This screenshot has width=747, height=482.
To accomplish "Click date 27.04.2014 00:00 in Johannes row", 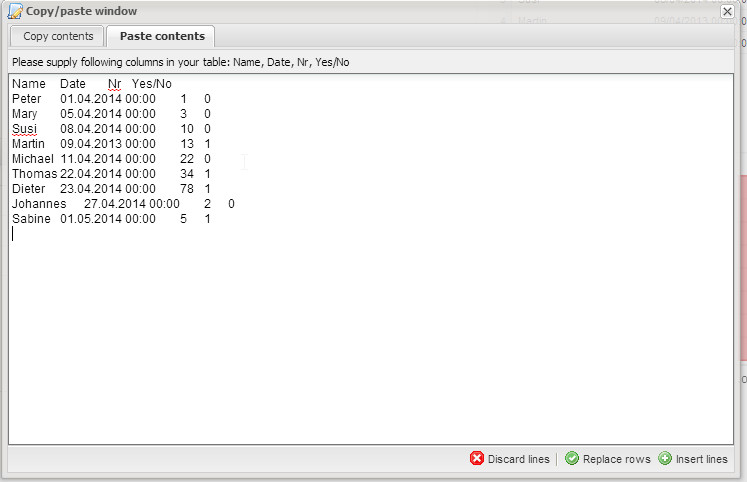I will pyautogui.click(x=132, y=204).
